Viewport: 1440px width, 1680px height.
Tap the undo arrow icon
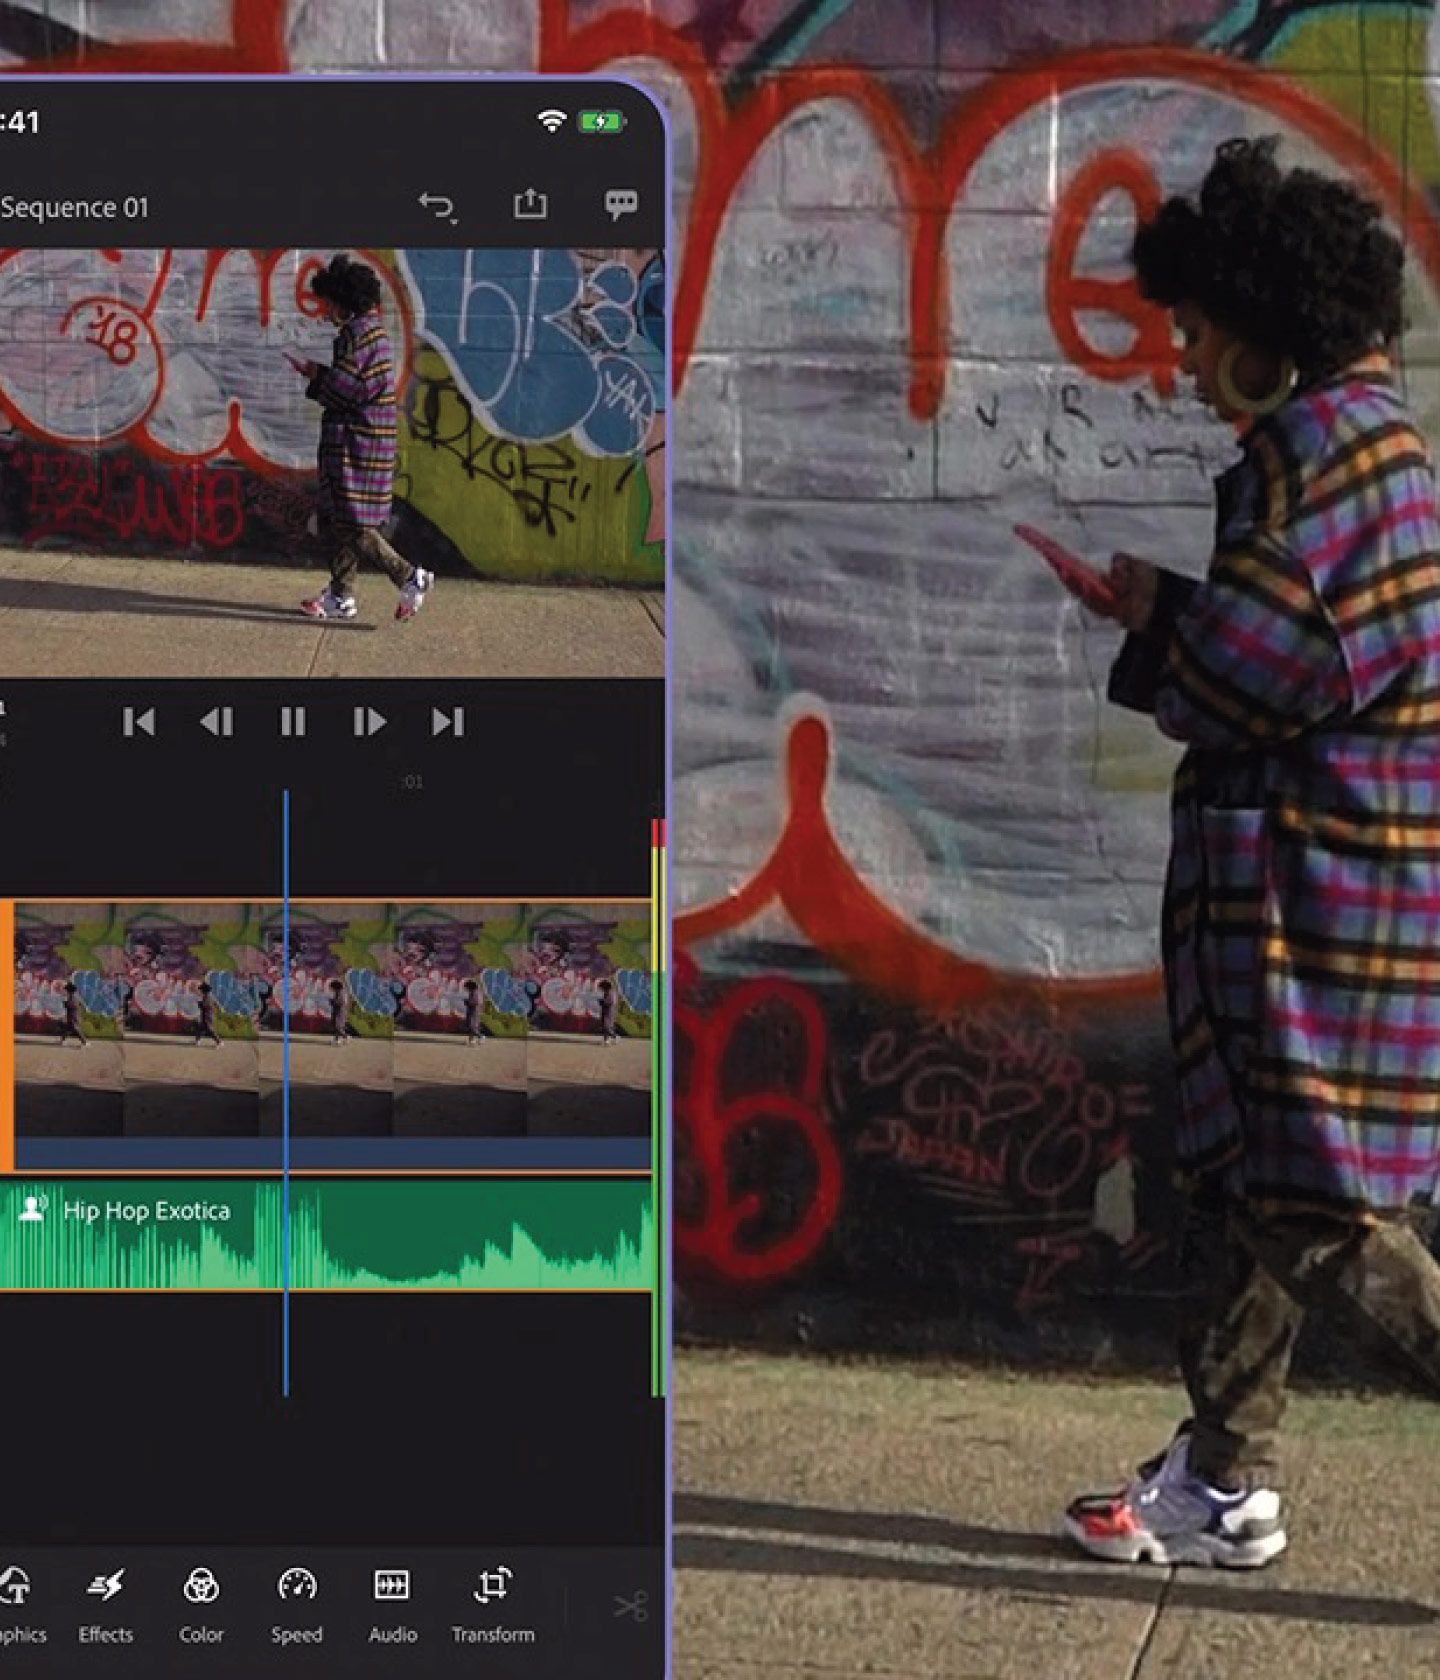[436, 207]
